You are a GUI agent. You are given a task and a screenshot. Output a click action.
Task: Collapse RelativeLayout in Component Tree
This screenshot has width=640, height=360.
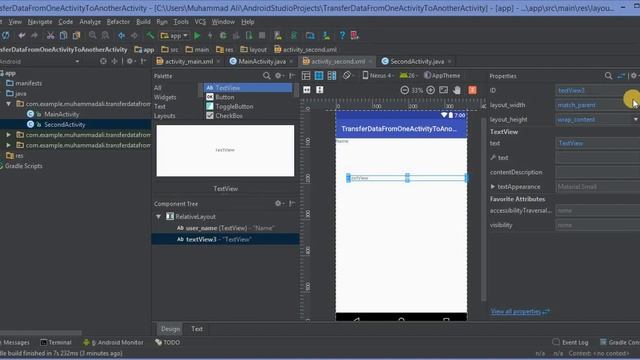pos(158,217)
